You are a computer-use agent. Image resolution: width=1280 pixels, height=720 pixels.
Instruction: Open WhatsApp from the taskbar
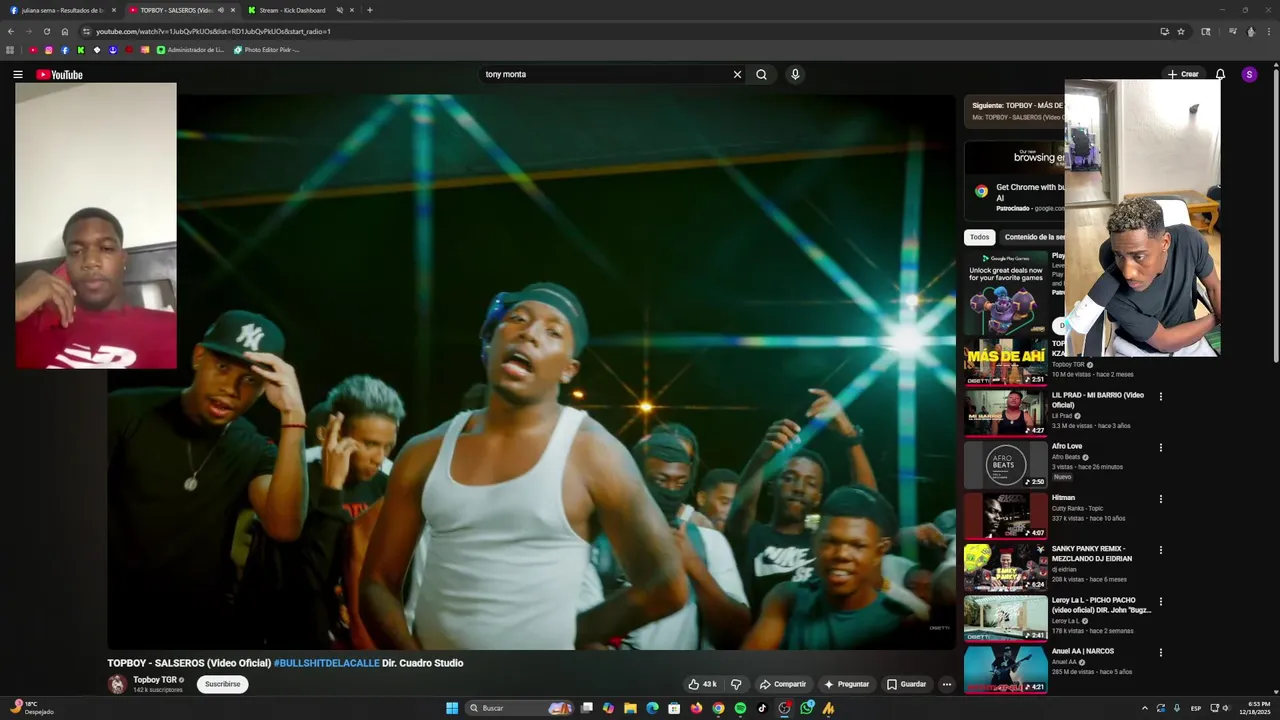(x=806, y=708)
